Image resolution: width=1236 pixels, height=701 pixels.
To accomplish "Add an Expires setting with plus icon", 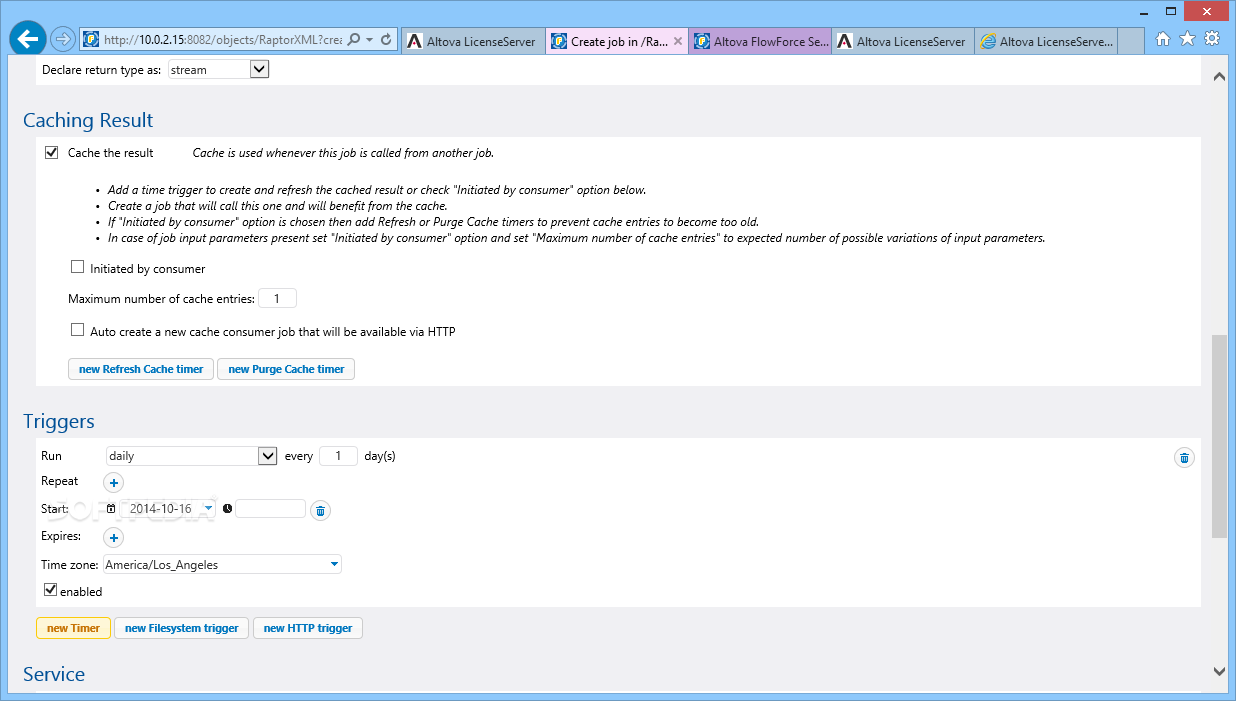I will [x=113, y=538].
